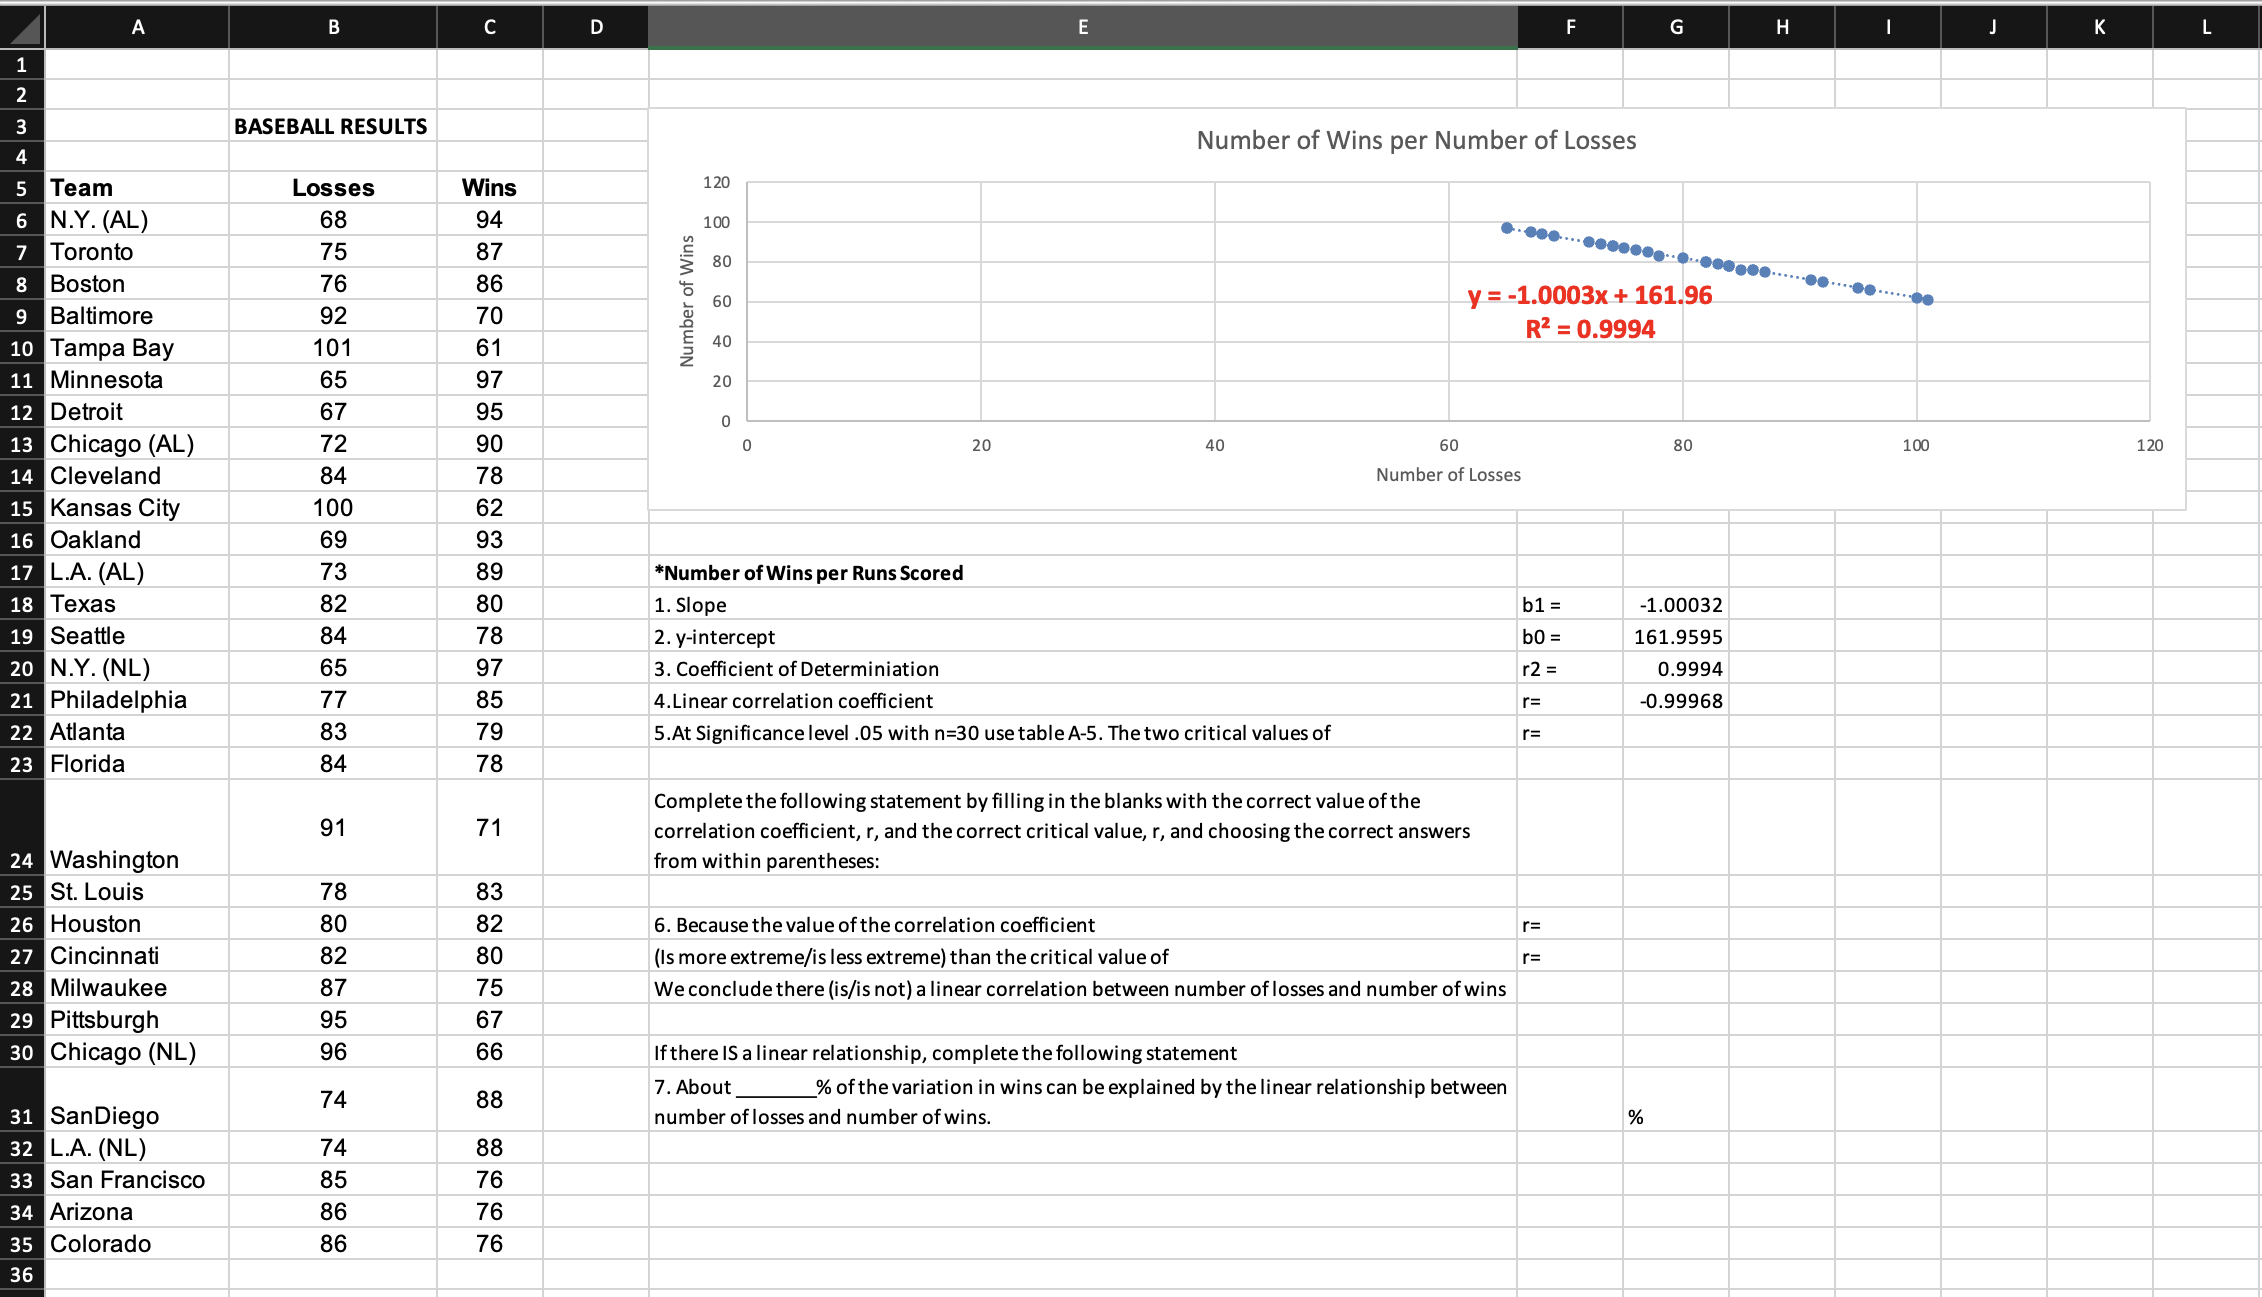Viewport: 2262px width, 1297px height.
Task: Select the y-intercept value 161.9595
Action: point(1676,637)
